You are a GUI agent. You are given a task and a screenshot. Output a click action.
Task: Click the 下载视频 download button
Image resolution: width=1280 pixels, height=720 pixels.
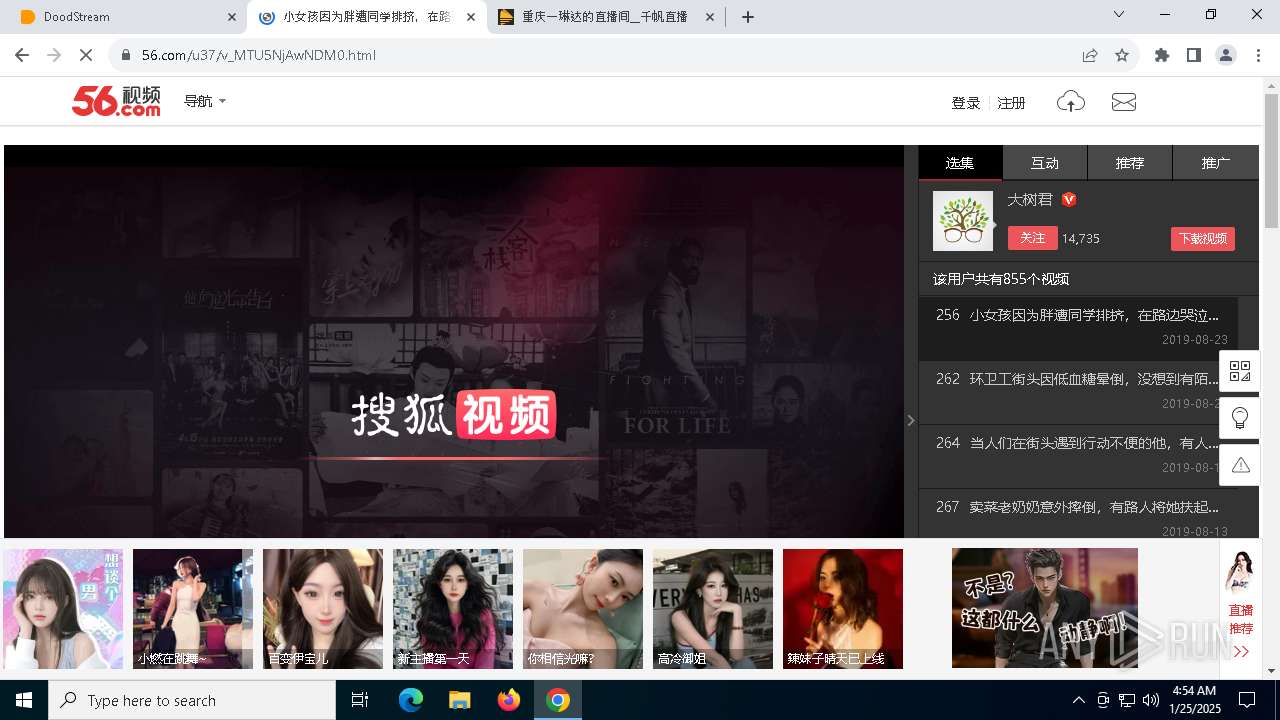pos(1203,239)
